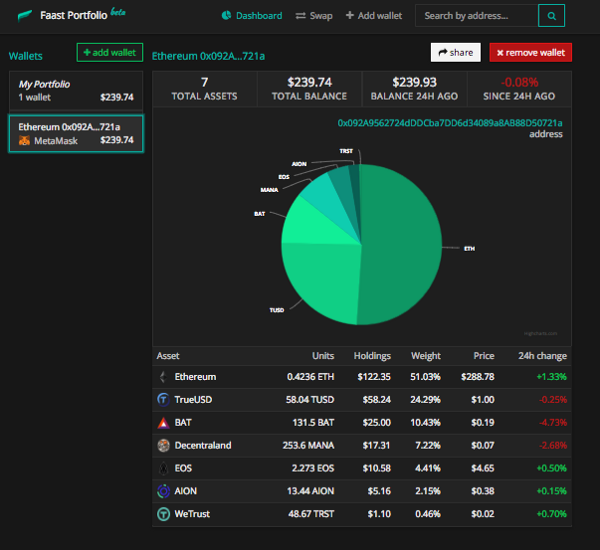Click the Wallets heading
Viewport: 600px width, 550px height.
click(x=26, y=56)
